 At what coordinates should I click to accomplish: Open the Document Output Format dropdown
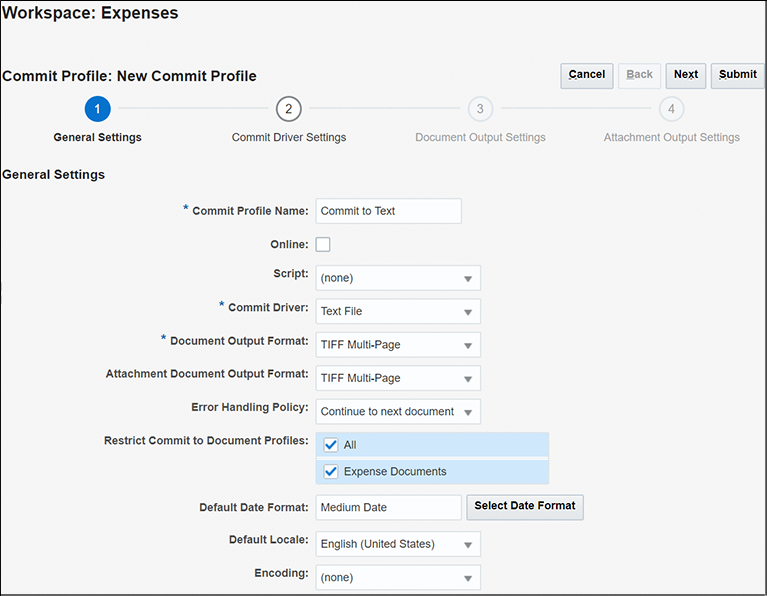pos(398,345)
